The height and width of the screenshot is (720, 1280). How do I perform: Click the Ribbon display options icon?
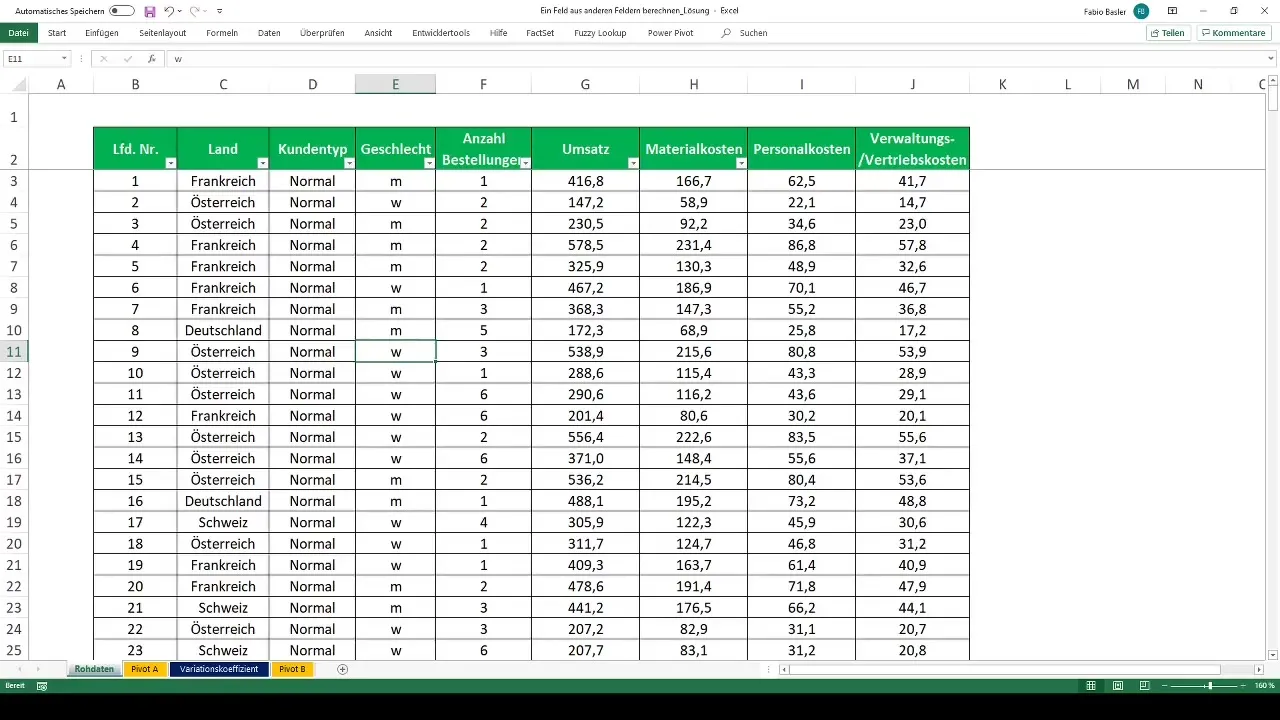[x=1172, y=11]
